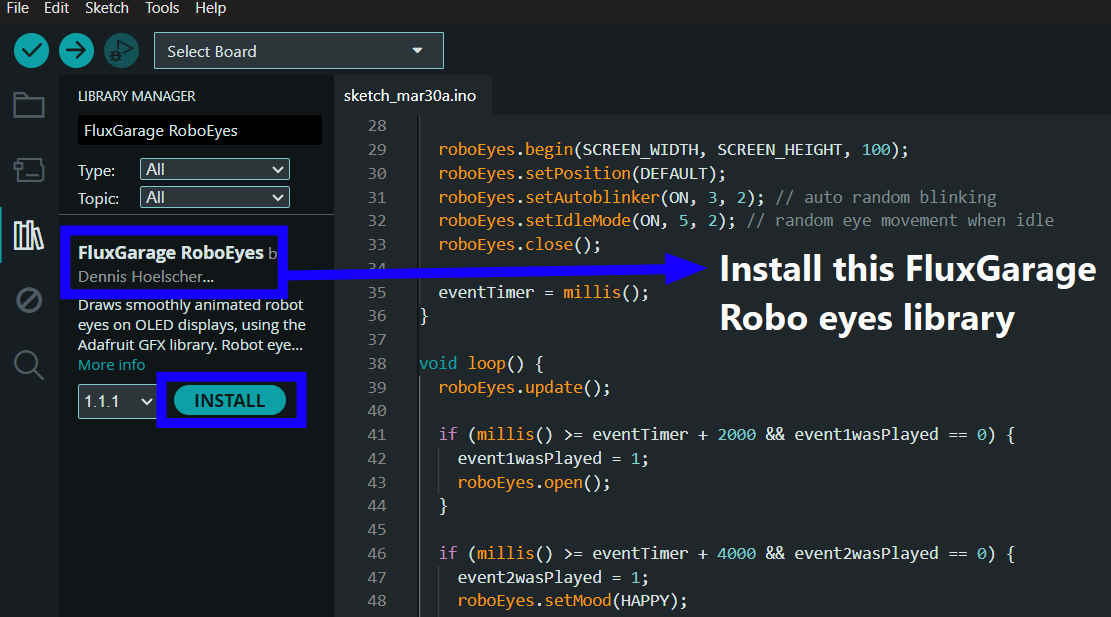The image size is (1111, 617).
Task: Expand the Select Board dropdown
Action: [x=299, y=51]
